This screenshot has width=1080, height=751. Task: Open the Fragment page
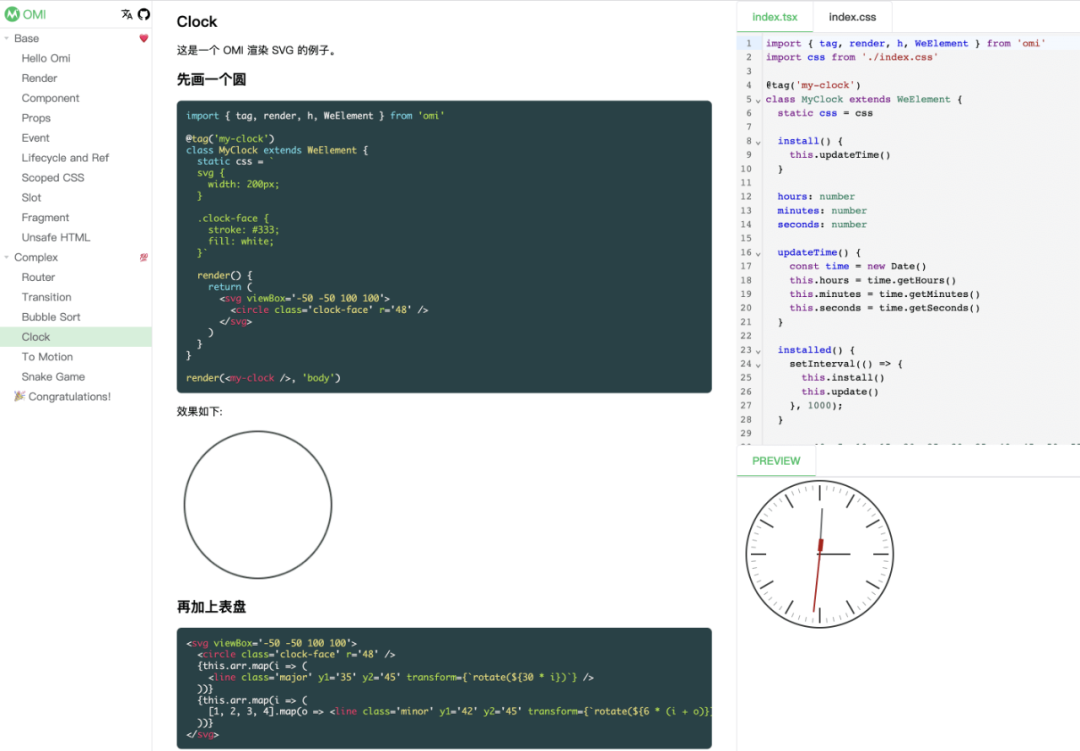[x=45, y=218]
